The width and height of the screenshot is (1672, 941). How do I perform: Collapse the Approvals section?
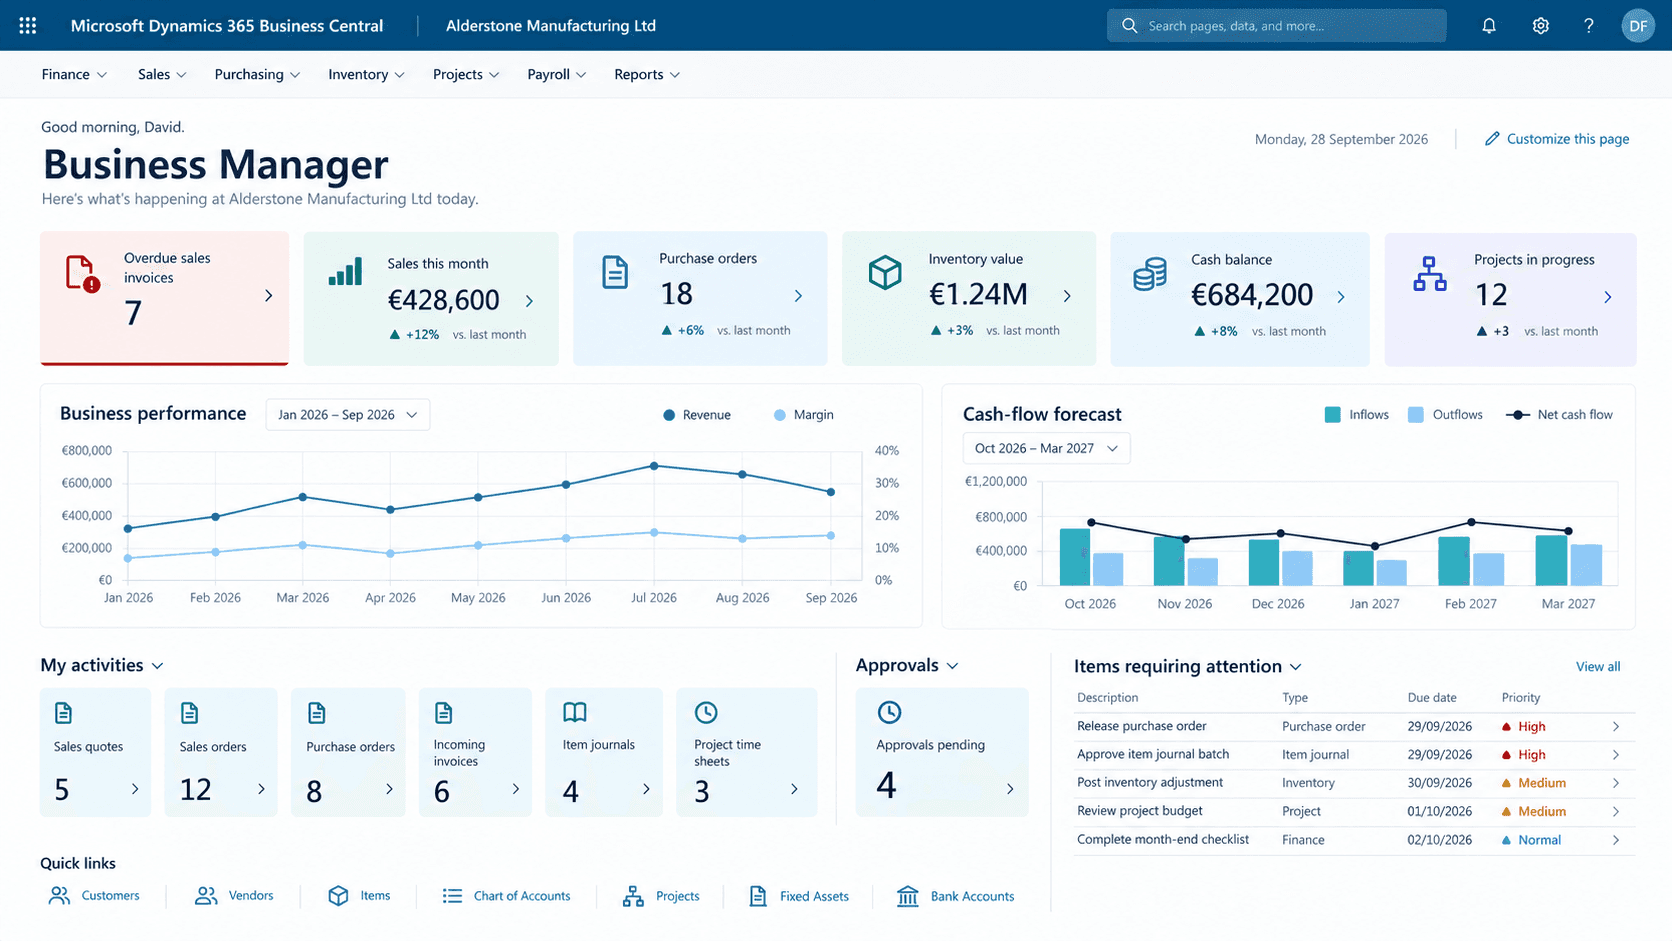click(952, 666)
